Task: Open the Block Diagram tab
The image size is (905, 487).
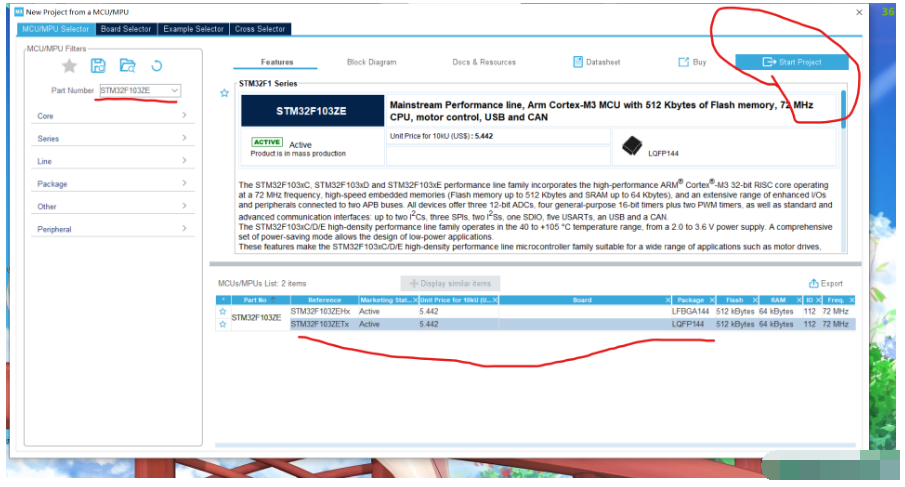Action: click(372, 62)
